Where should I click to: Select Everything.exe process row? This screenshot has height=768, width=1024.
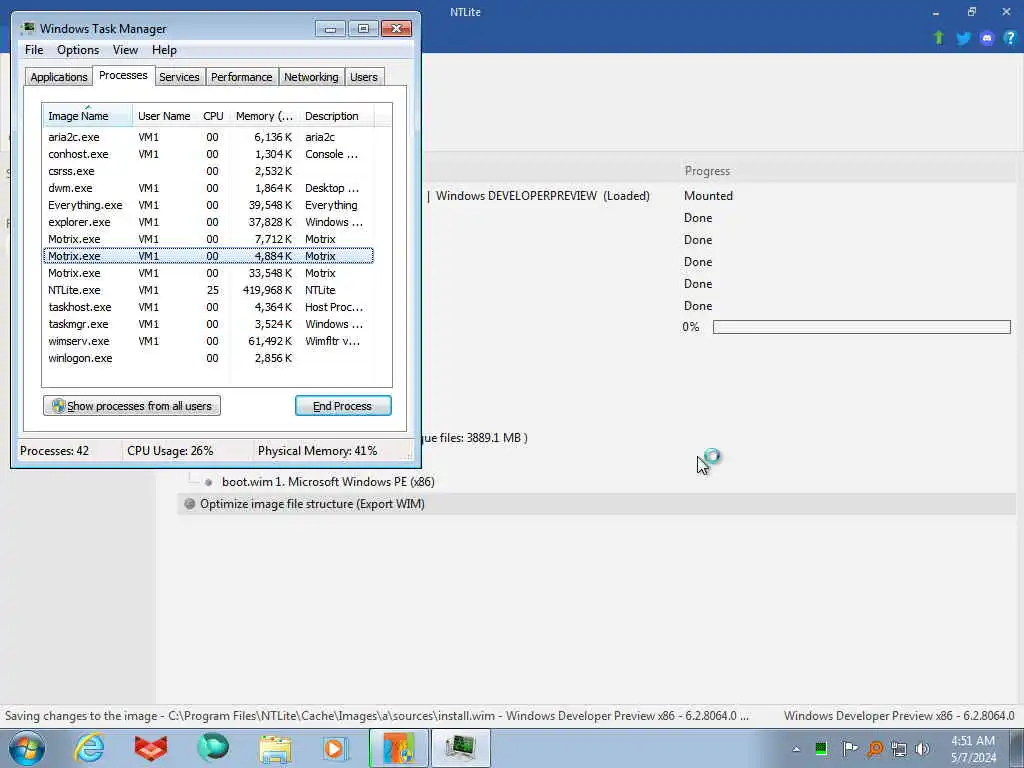tap(208, 205)
